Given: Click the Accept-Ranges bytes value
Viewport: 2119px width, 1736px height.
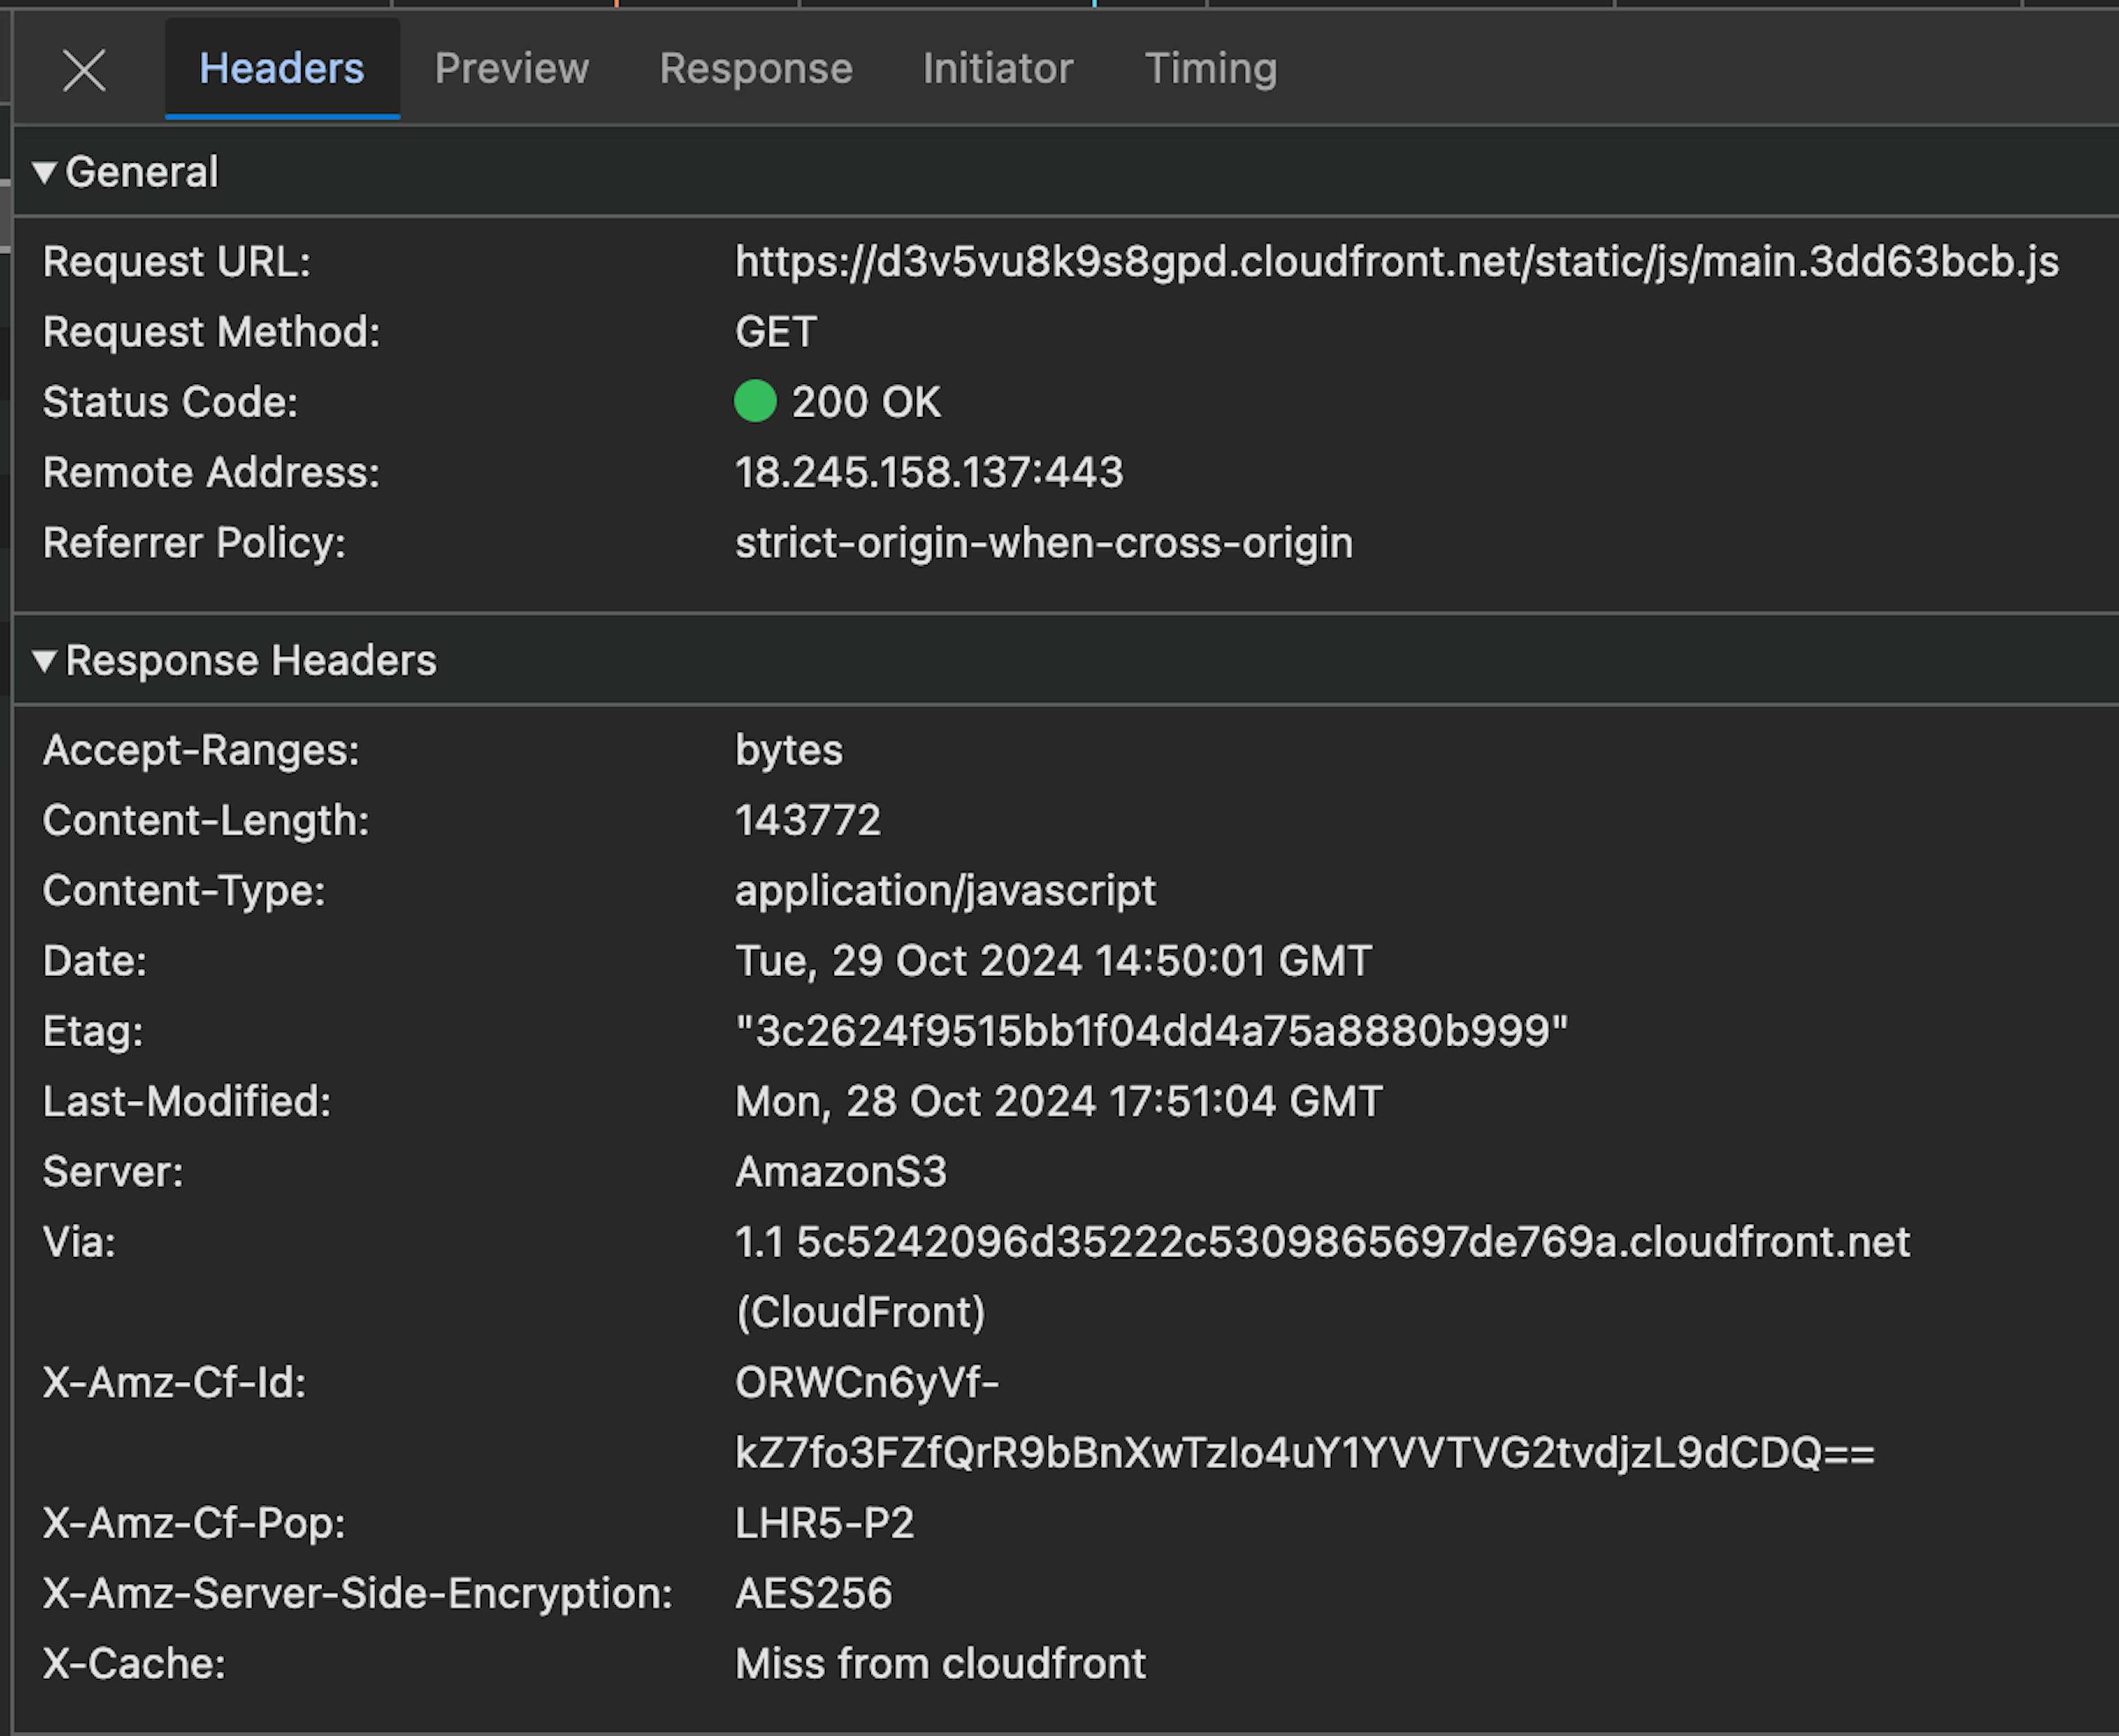Looking at the screenshot, I should click(789, 750).
